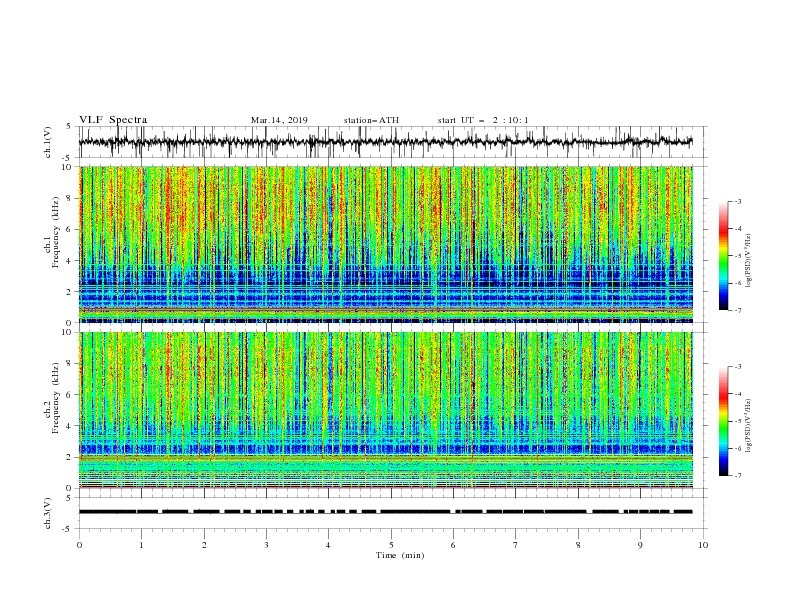
Task: Click the ch.1 voltage waveform trace
Action: [385, 142]
